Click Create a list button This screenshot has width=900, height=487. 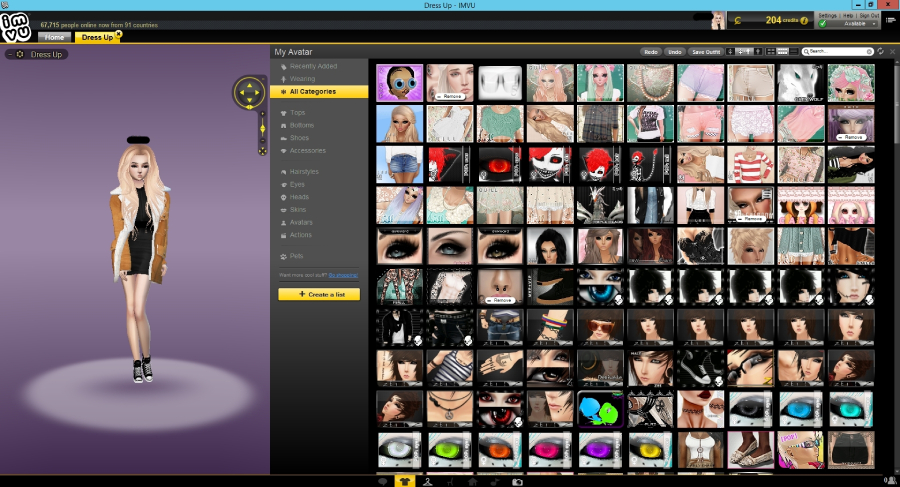coord(319,294)
